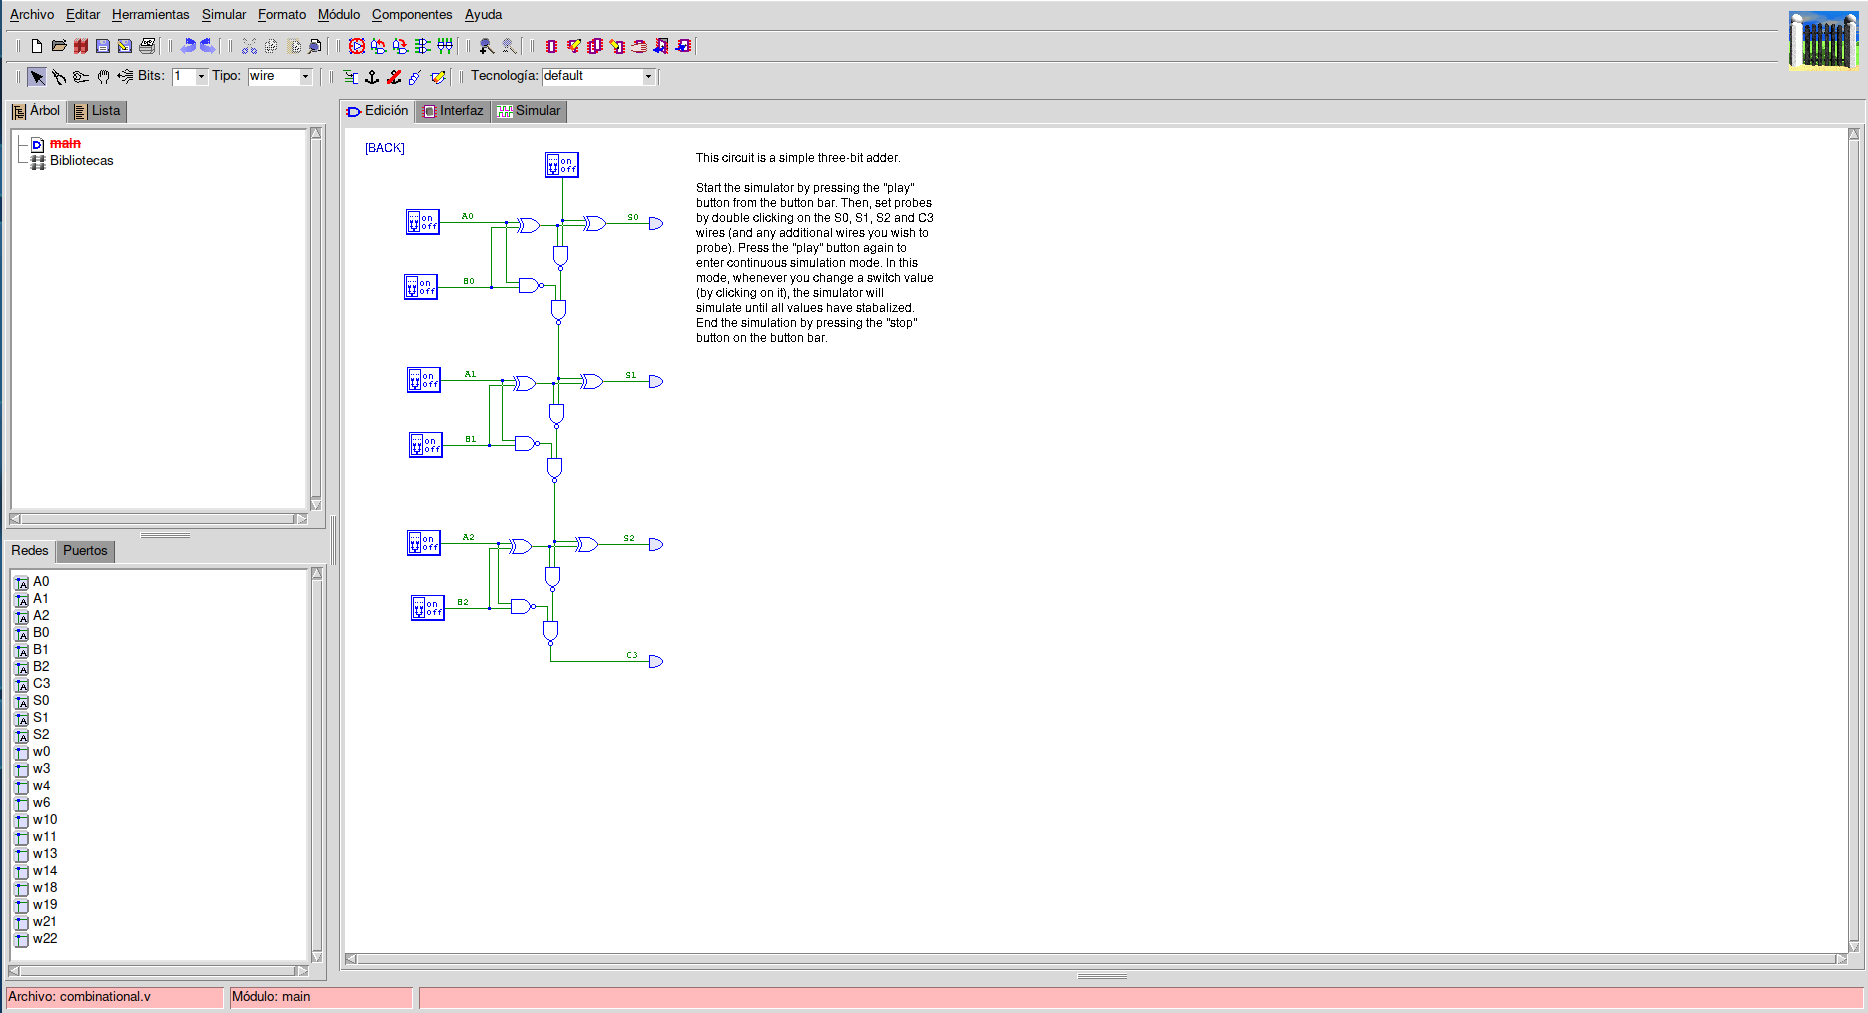Select net S0 in the Redes list

coord(41,701)
